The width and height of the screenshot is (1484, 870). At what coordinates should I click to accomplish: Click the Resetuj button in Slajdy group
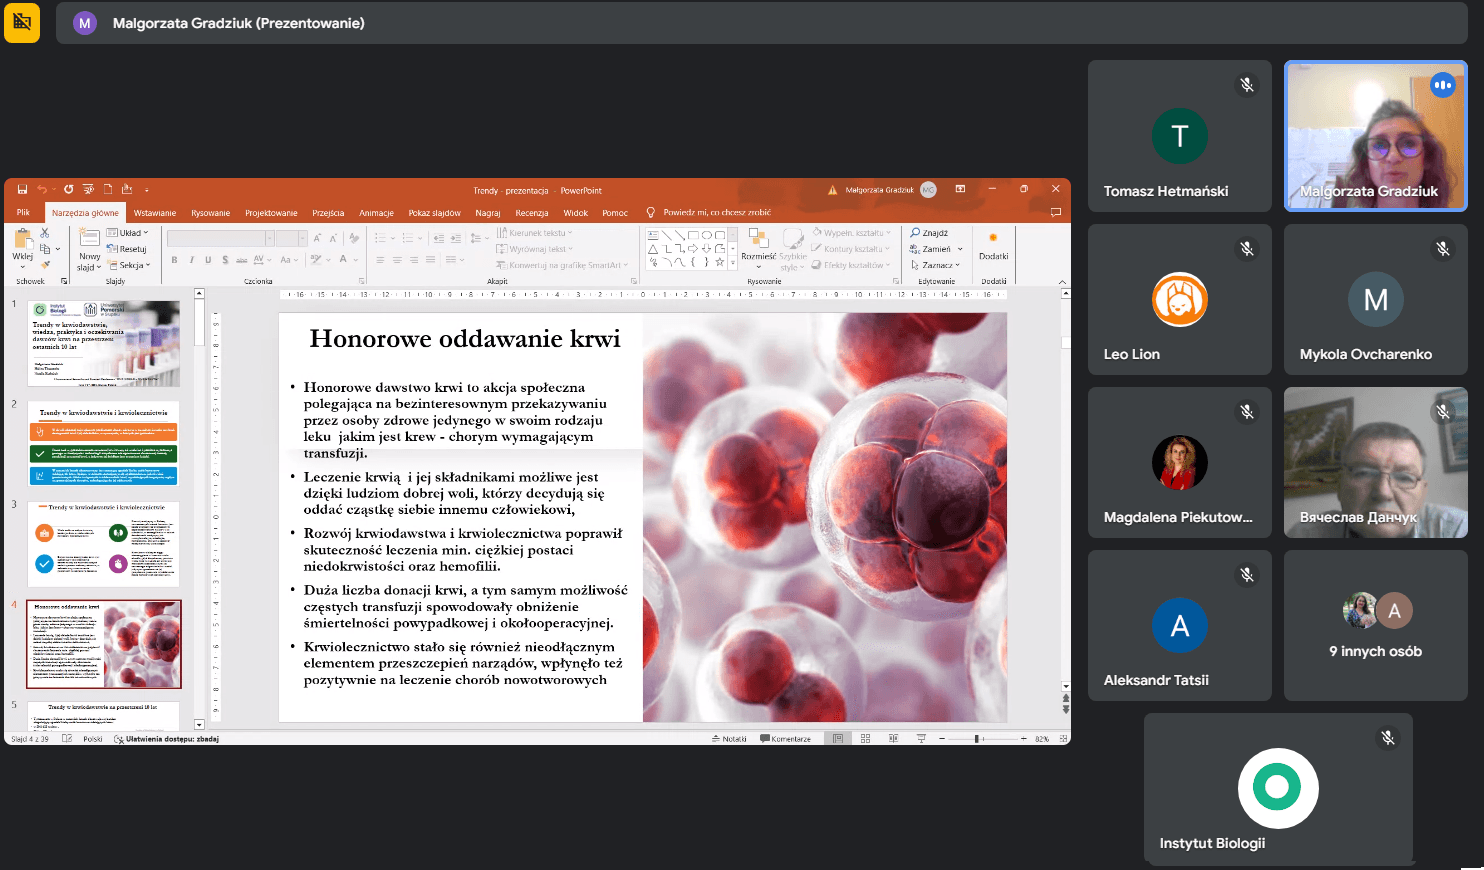click(126, 249)
